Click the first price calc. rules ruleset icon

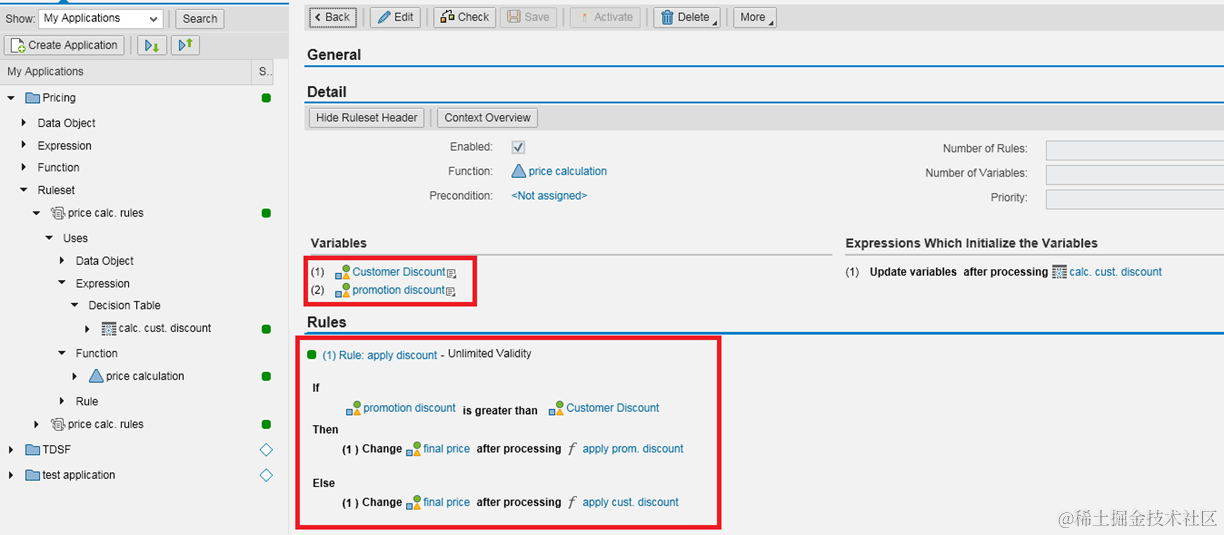point(58,213)
